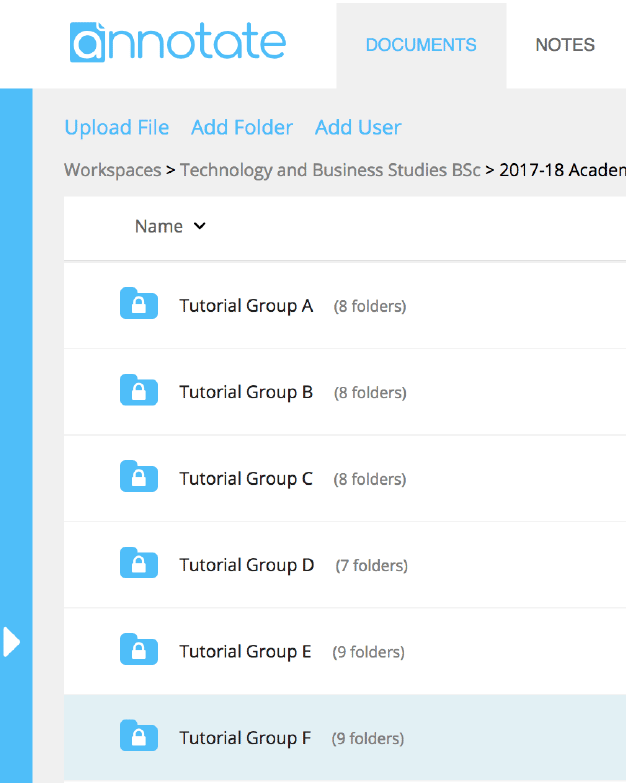Image resolution: width=626 pixels, height=783 pixels.
Task: Click the Add User link
Action: [358, 128]
